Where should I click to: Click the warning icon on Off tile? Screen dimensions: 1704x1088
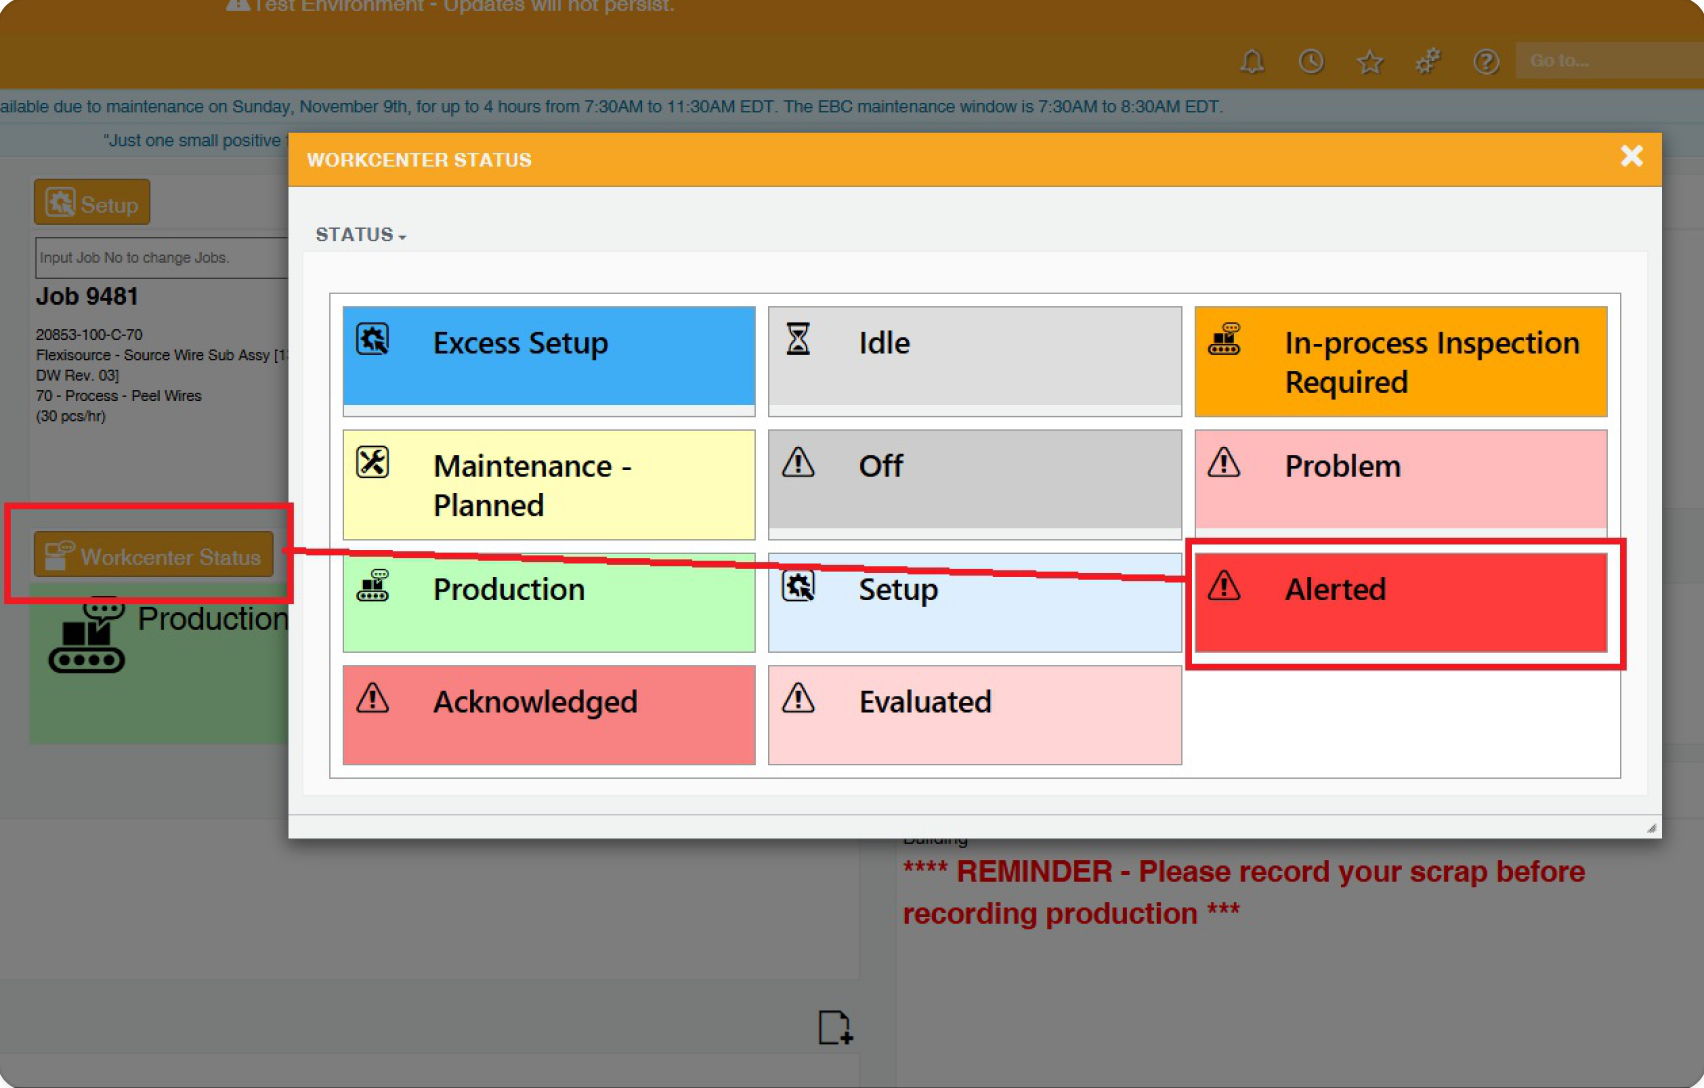coord(798,462)
